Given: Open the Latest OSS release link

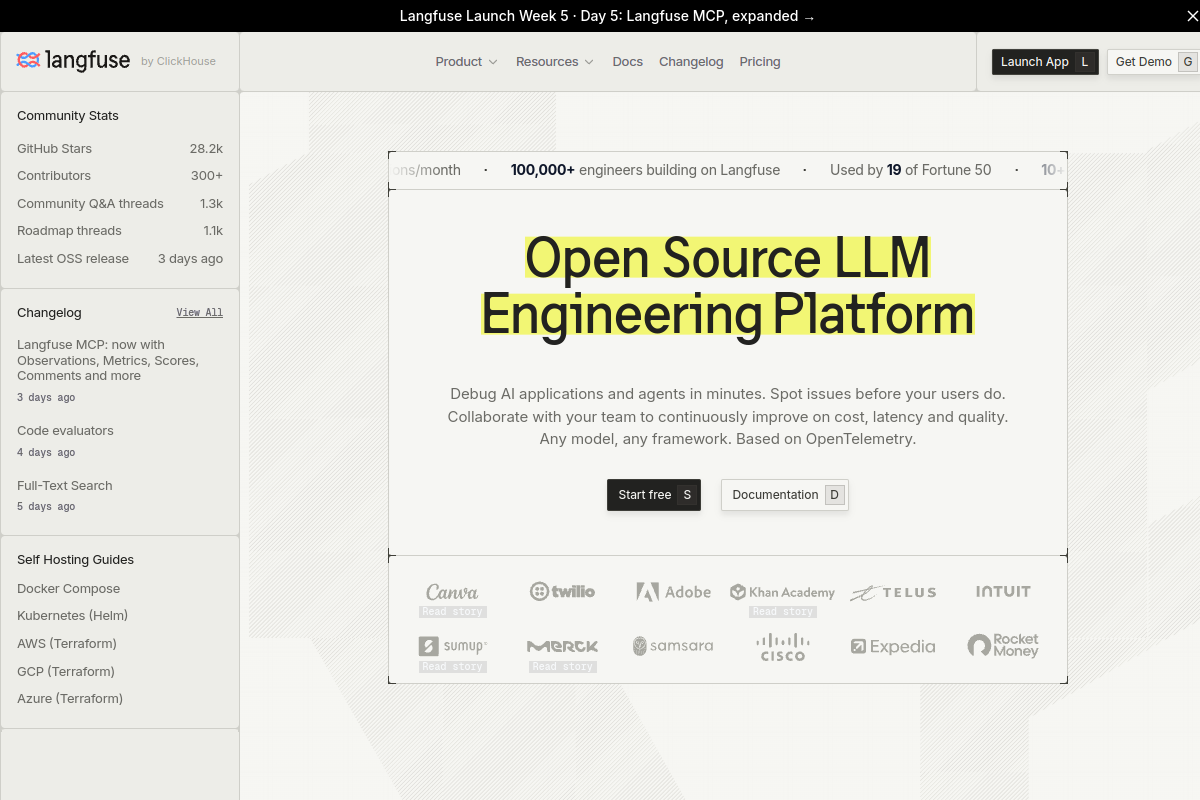Looking at the screenshot, I should coord(120,258).
